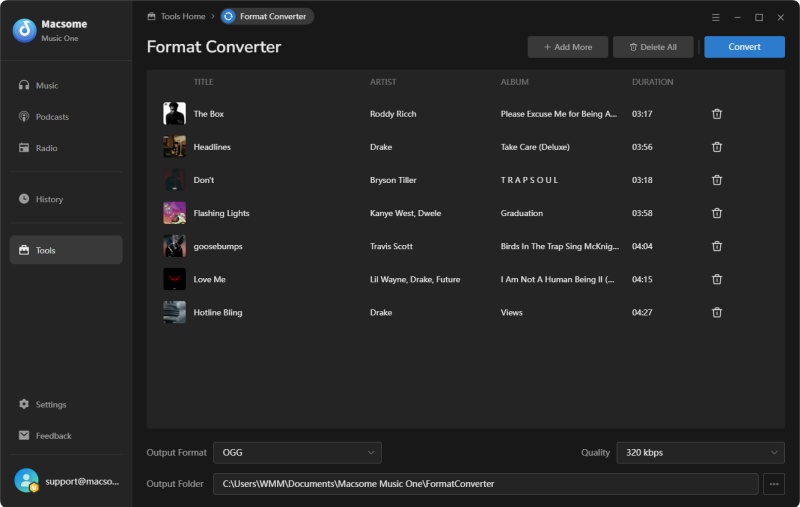Expand the Quality 320 kbps dropdown
Screen dimensions: 800x507
[701, 453]
